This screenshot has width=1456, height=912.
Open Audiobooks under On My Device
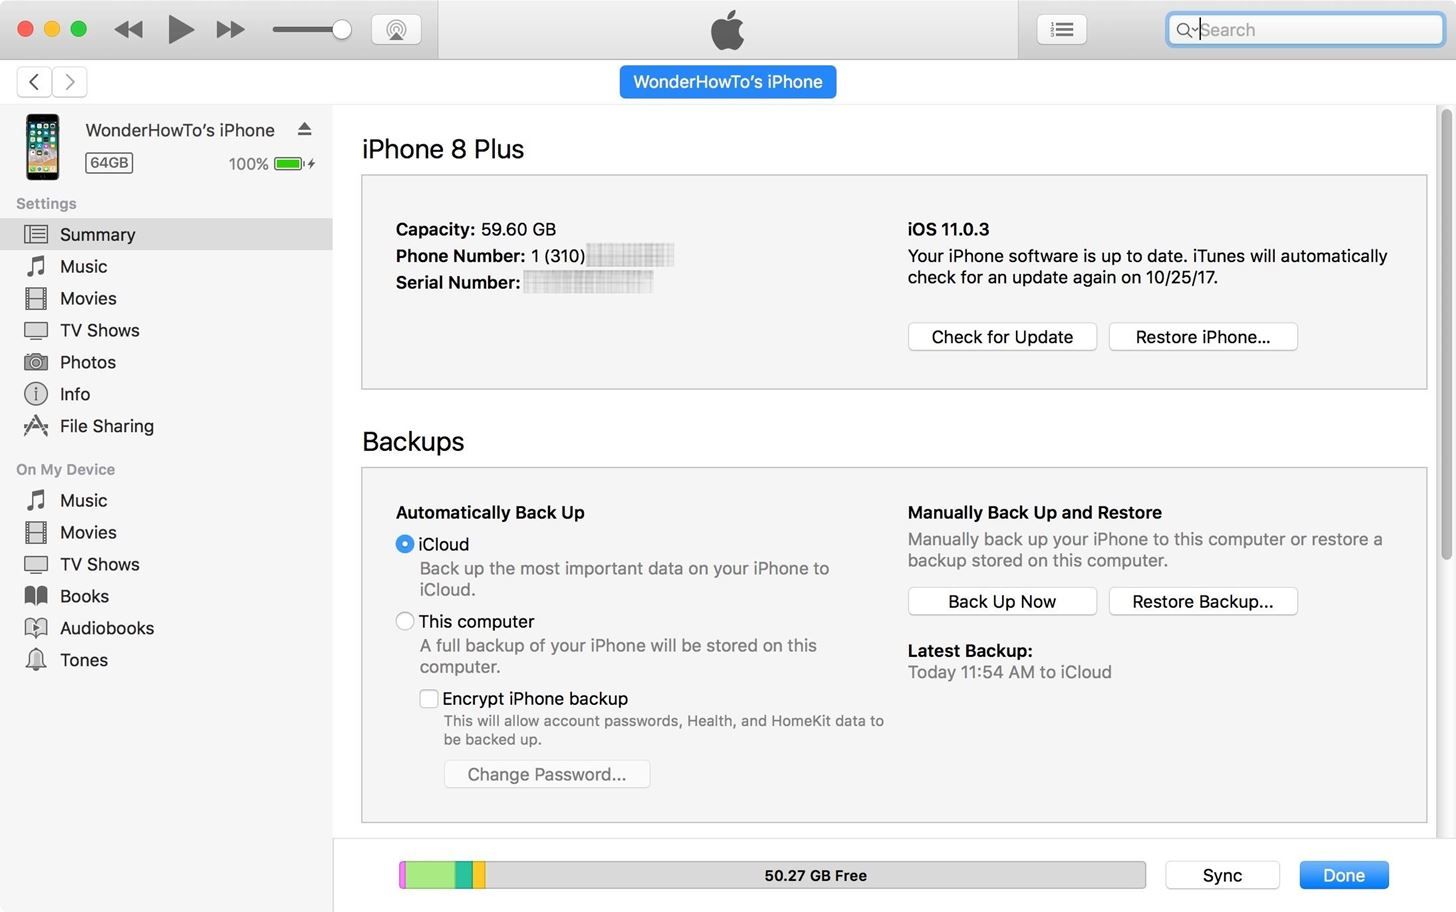click(x=106, y=628)
